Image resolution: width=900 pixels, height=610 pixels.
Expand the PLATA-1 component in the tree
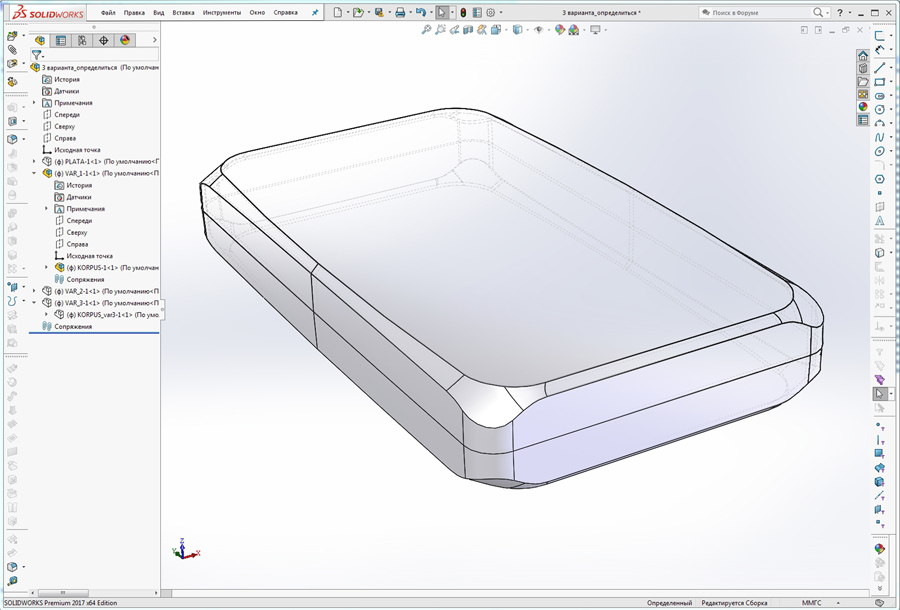pyautogui.click(x=34, y=160)
